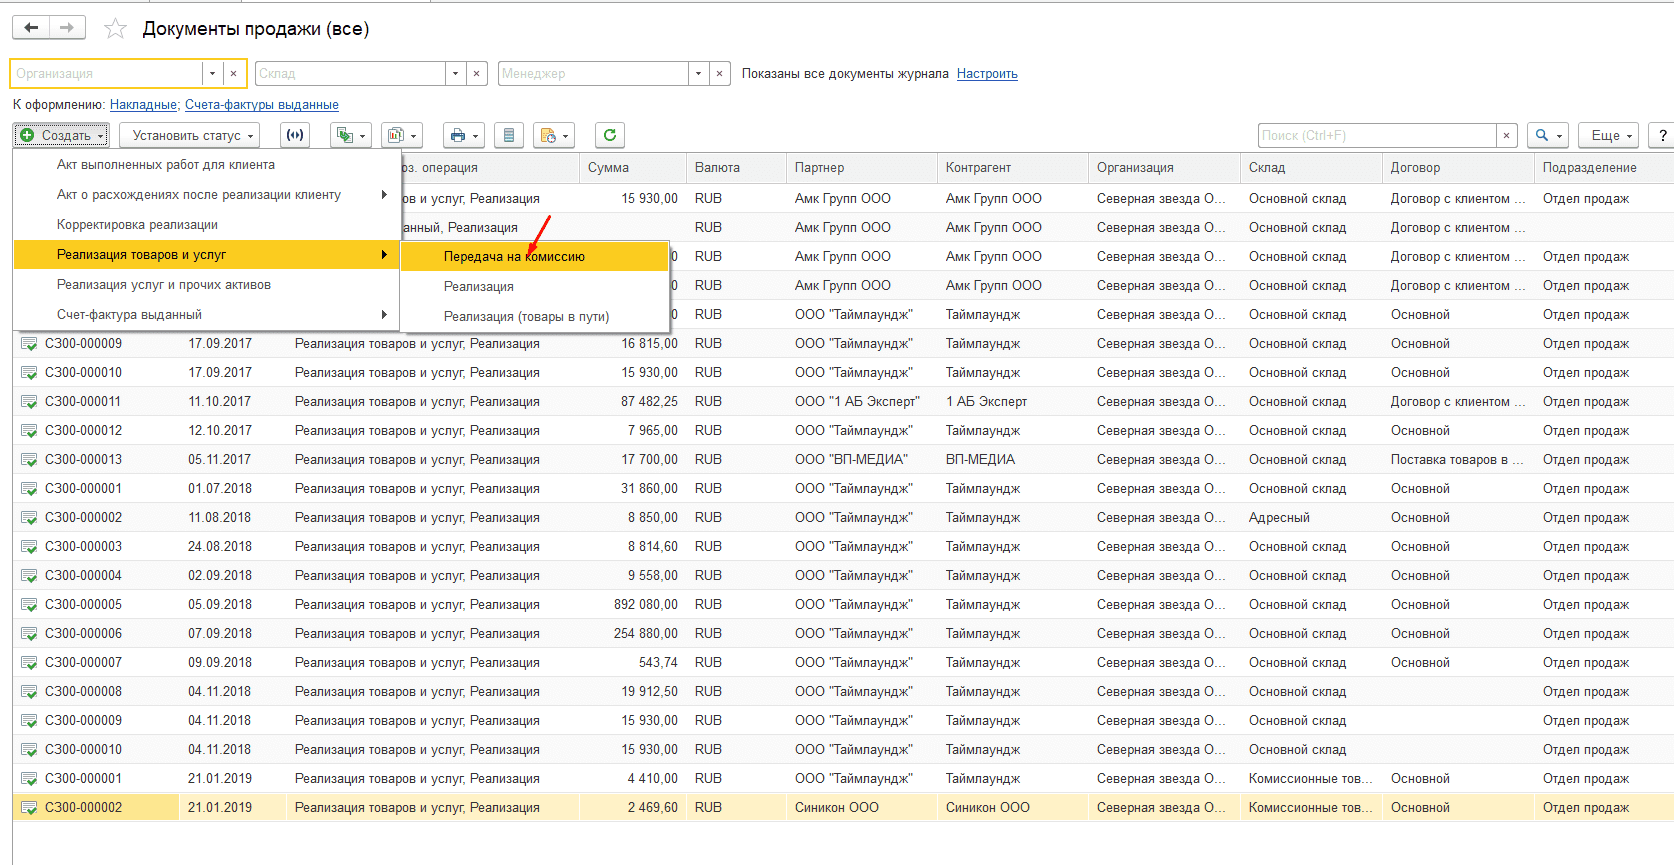Screen dimensions: 1674x865
Task: Click the back navigation arrow
Action: tap(31, 28)
